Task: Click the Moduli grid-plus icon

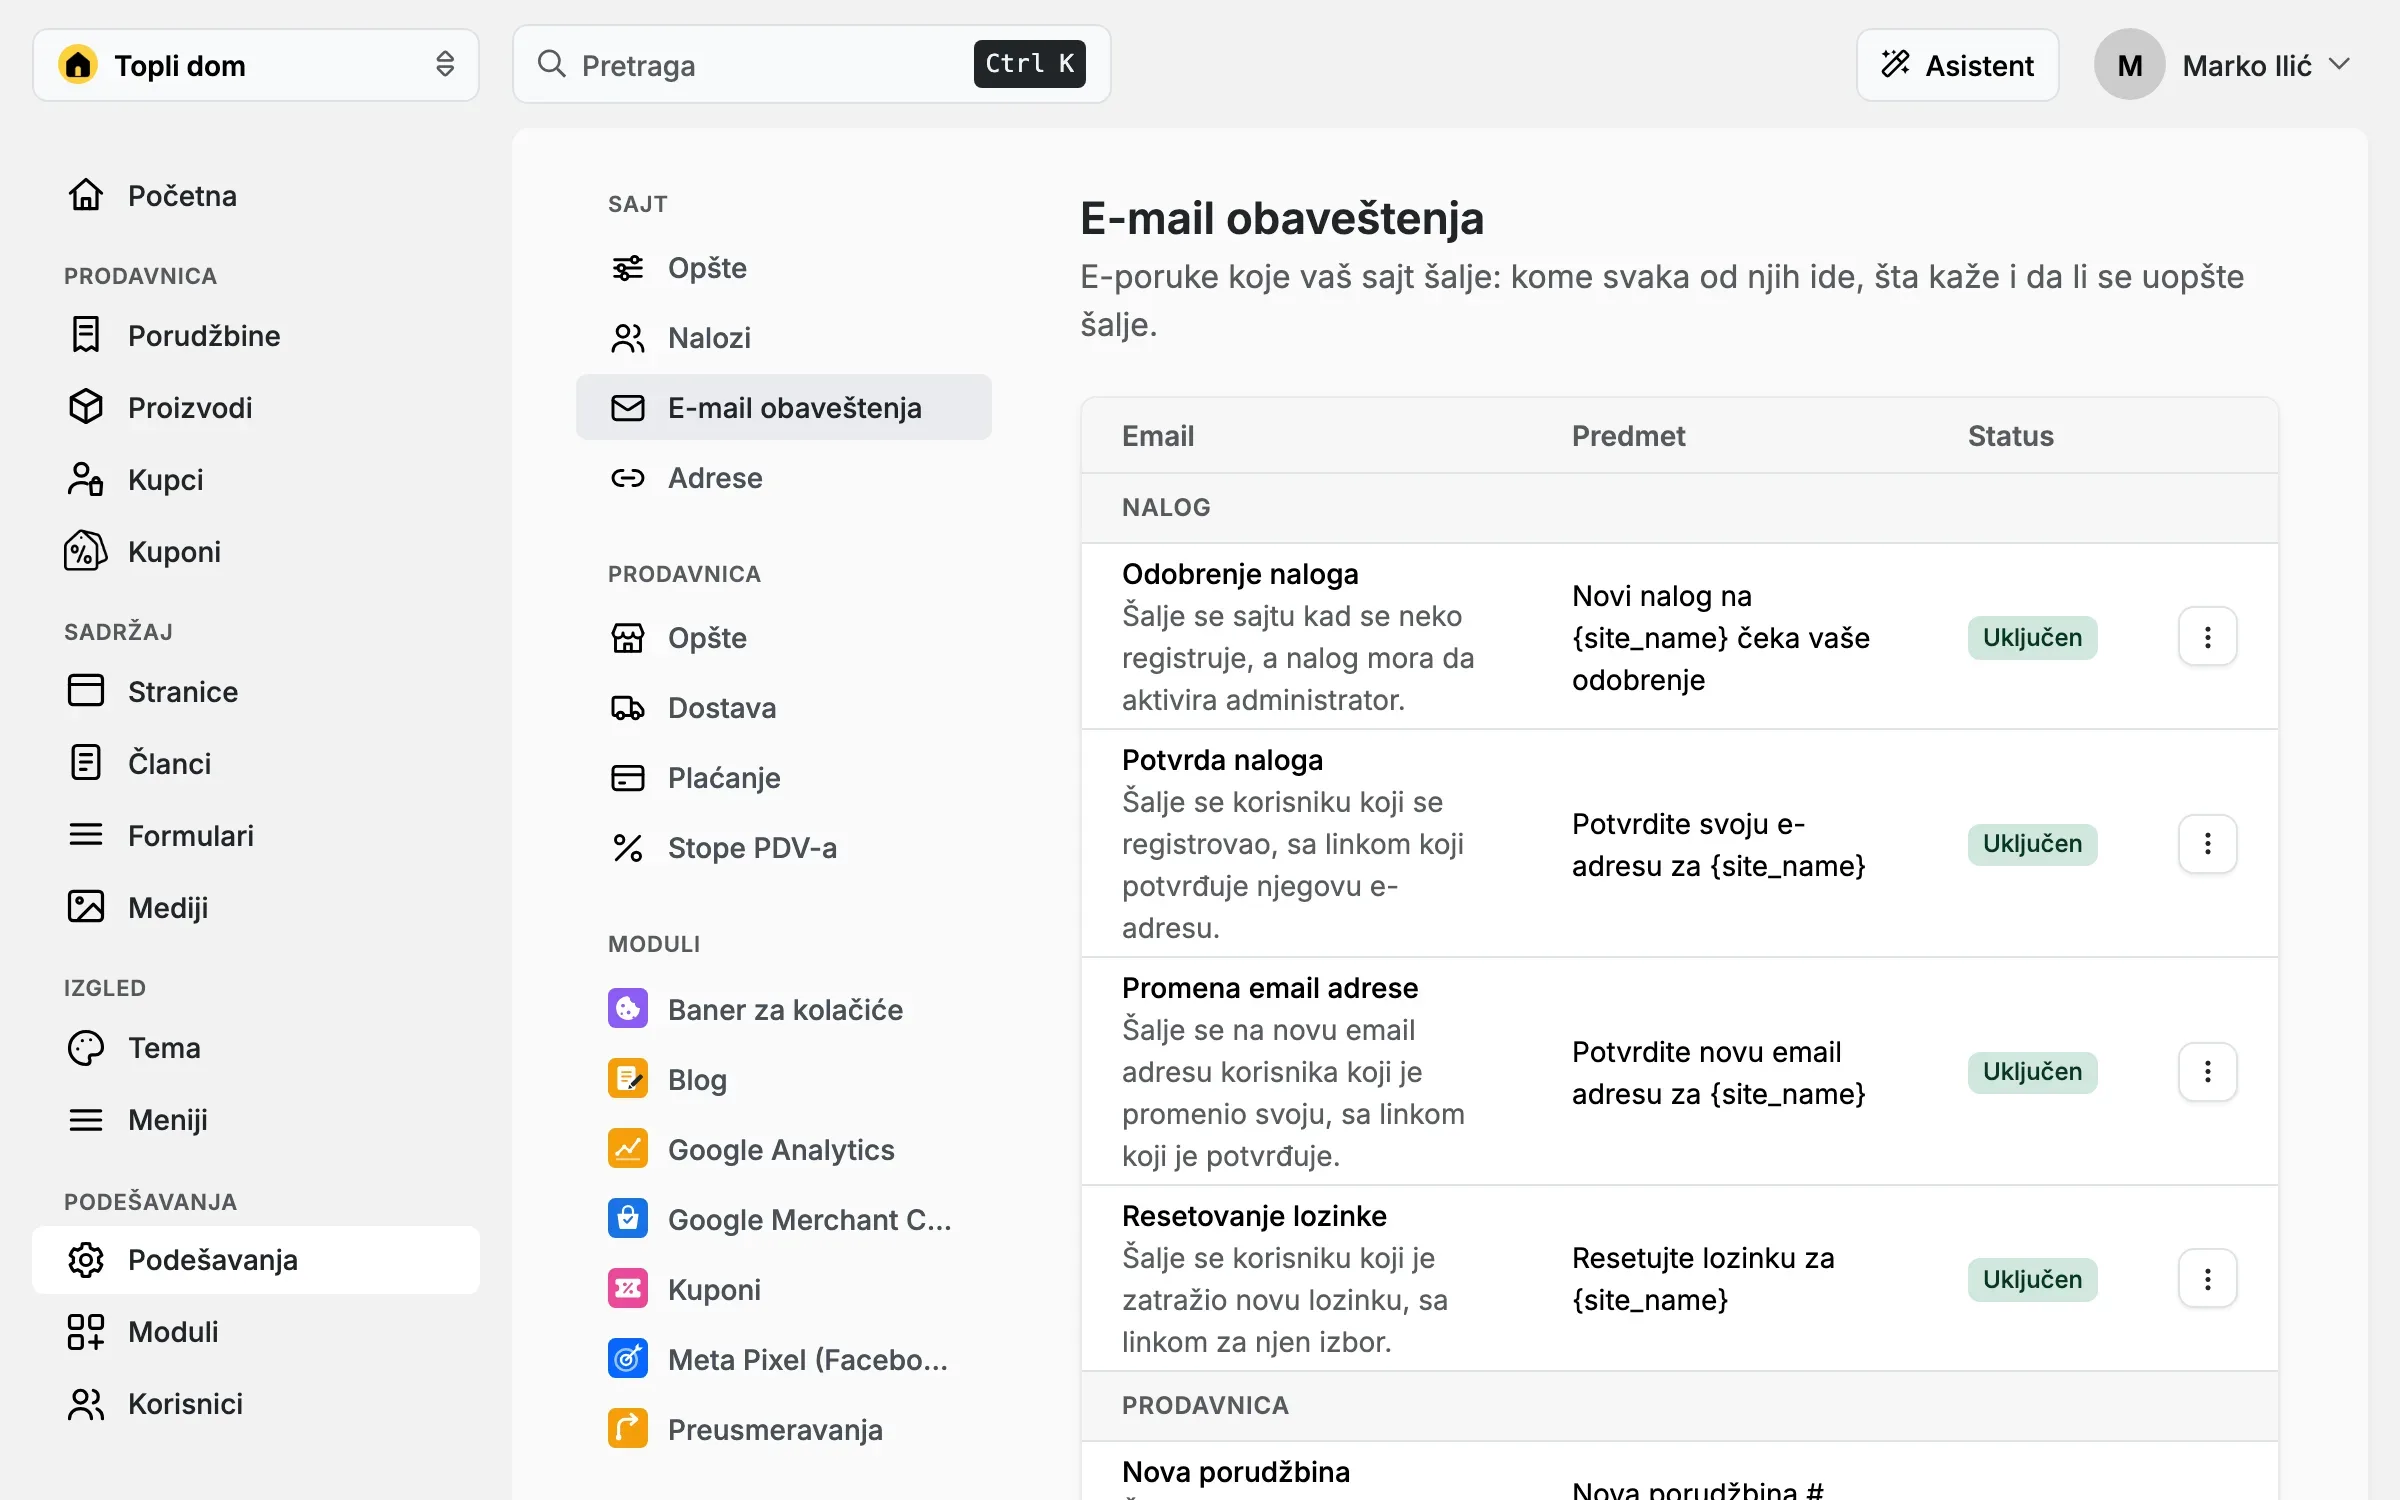Action: click(86, 1331)
